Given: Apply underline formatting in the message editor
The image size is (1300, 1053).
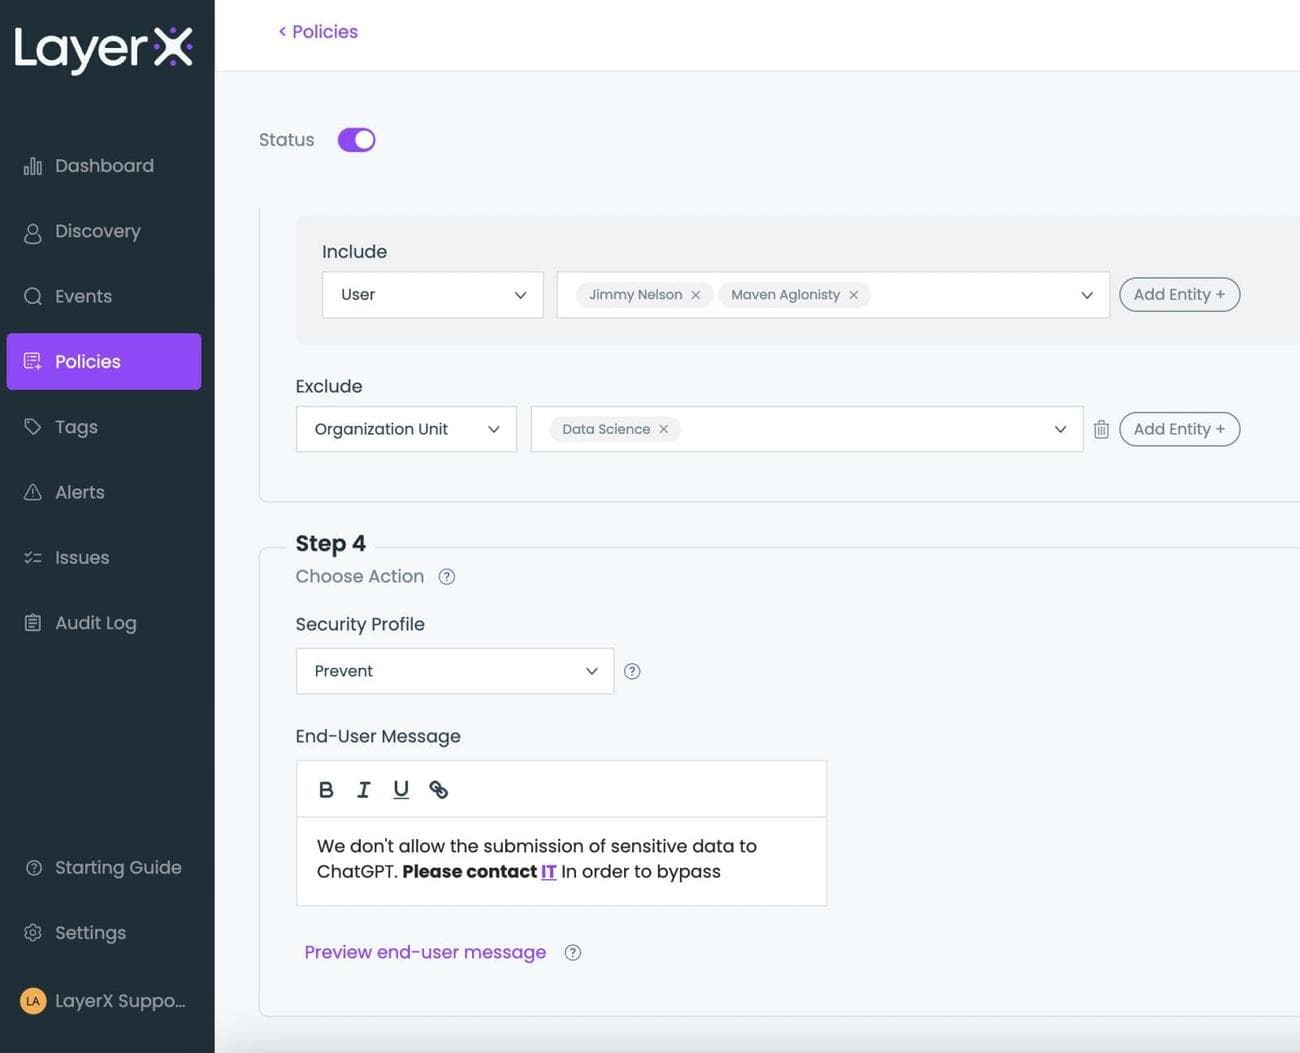Looking at the screenshot, I should coord(400,789).
